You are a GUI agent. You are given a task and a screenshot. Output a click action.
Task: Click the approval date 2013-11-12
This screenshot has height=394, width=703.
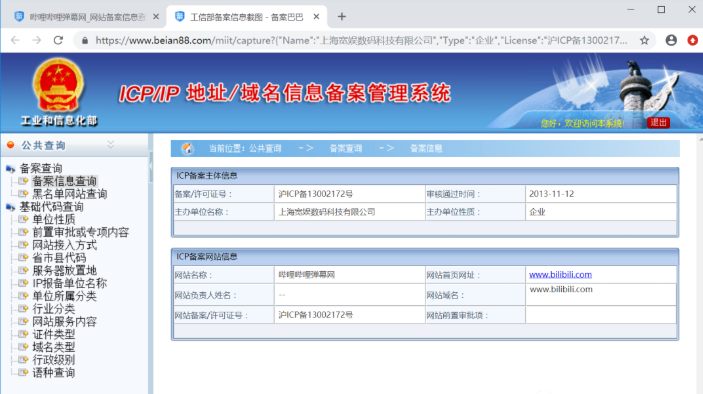(x=551, y=194)
